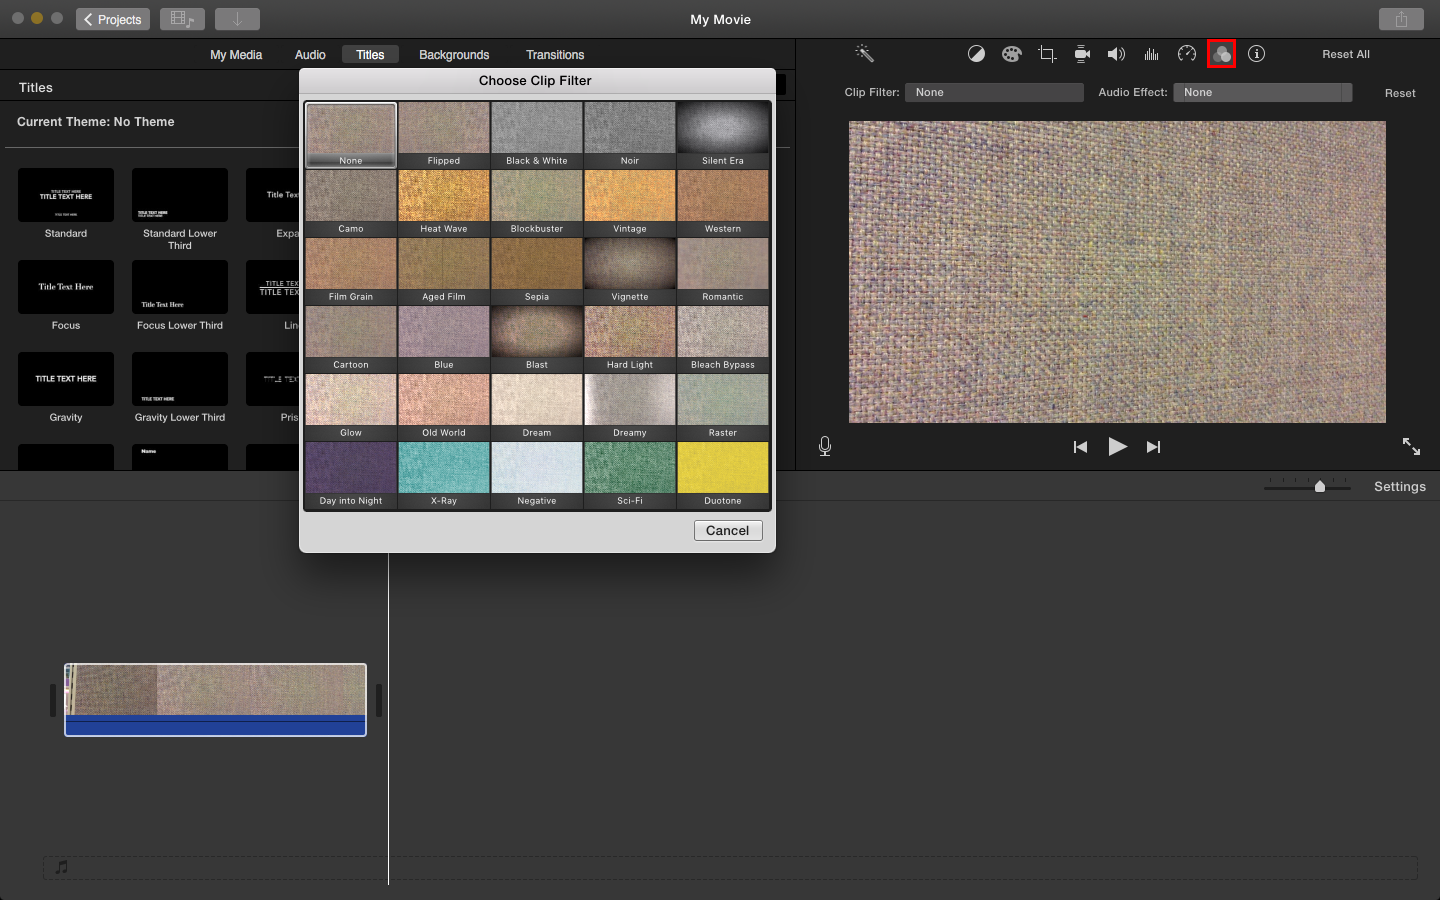
Task: Switch to the Backgrounds tab
Action: click(x=454, y=55)
